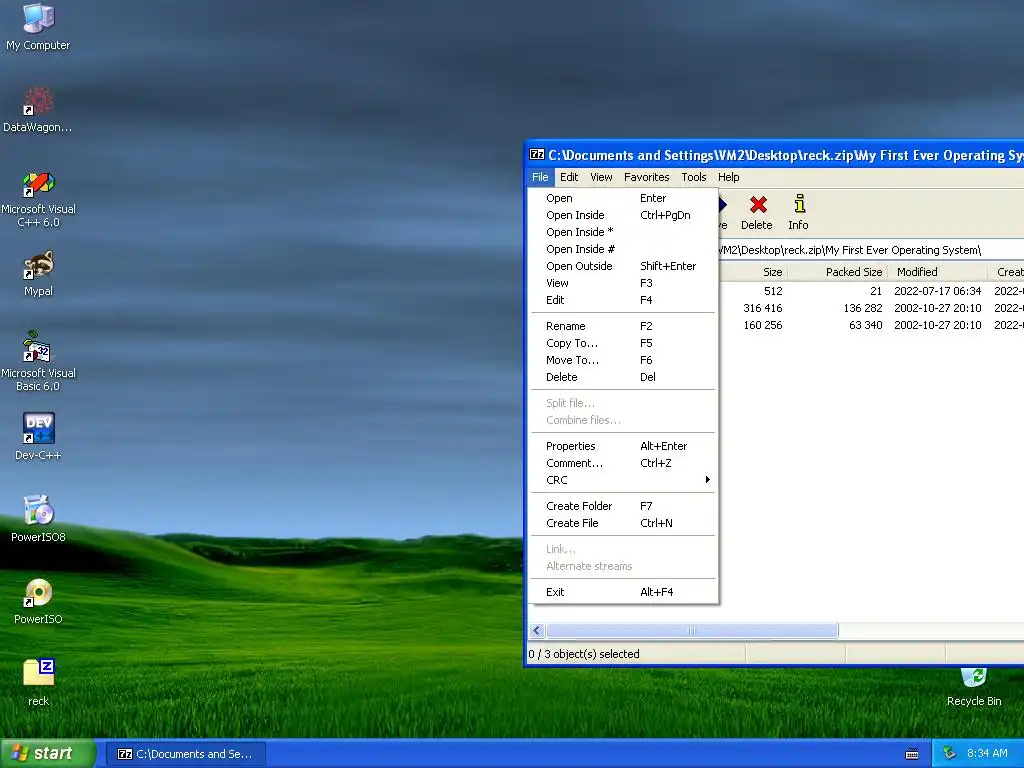Select the reck zip file icon
This screenshot has width=1024, height=768.
click(39, 682)
